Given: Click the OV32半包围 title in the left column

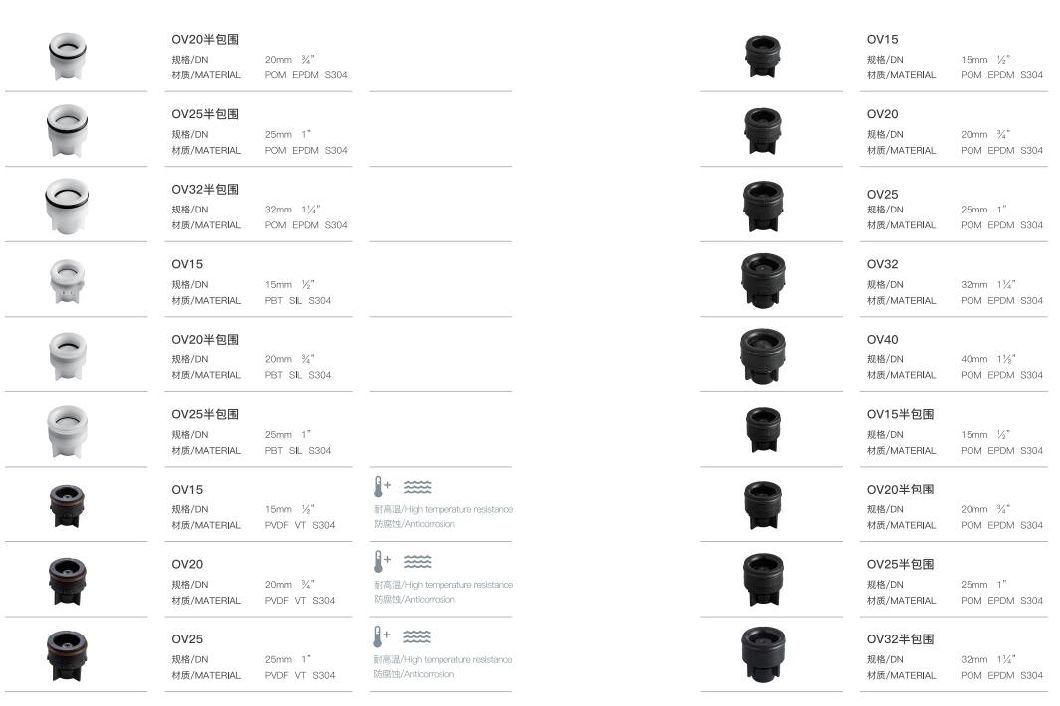Looking at the screenshot, I should click(x=205, y=189).
